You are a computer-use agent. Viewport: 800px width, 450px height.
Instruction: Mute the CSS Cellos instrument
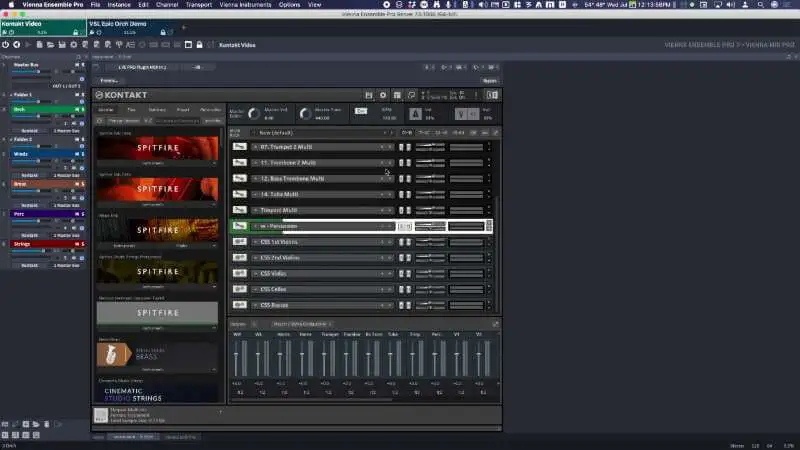(408, 289)
